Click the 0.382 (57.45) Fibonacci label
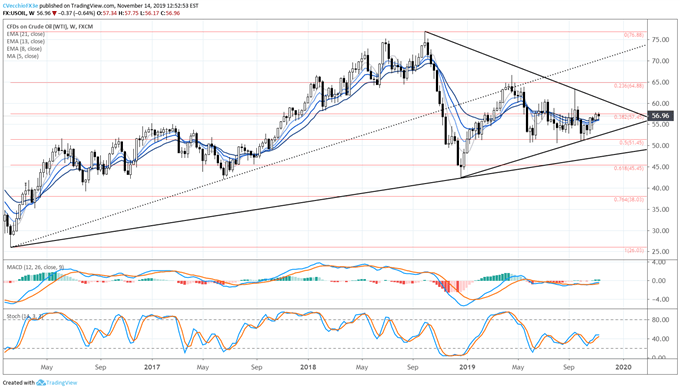Image resolution: width=680 pixels, height=390 pixels. [629, 117]
